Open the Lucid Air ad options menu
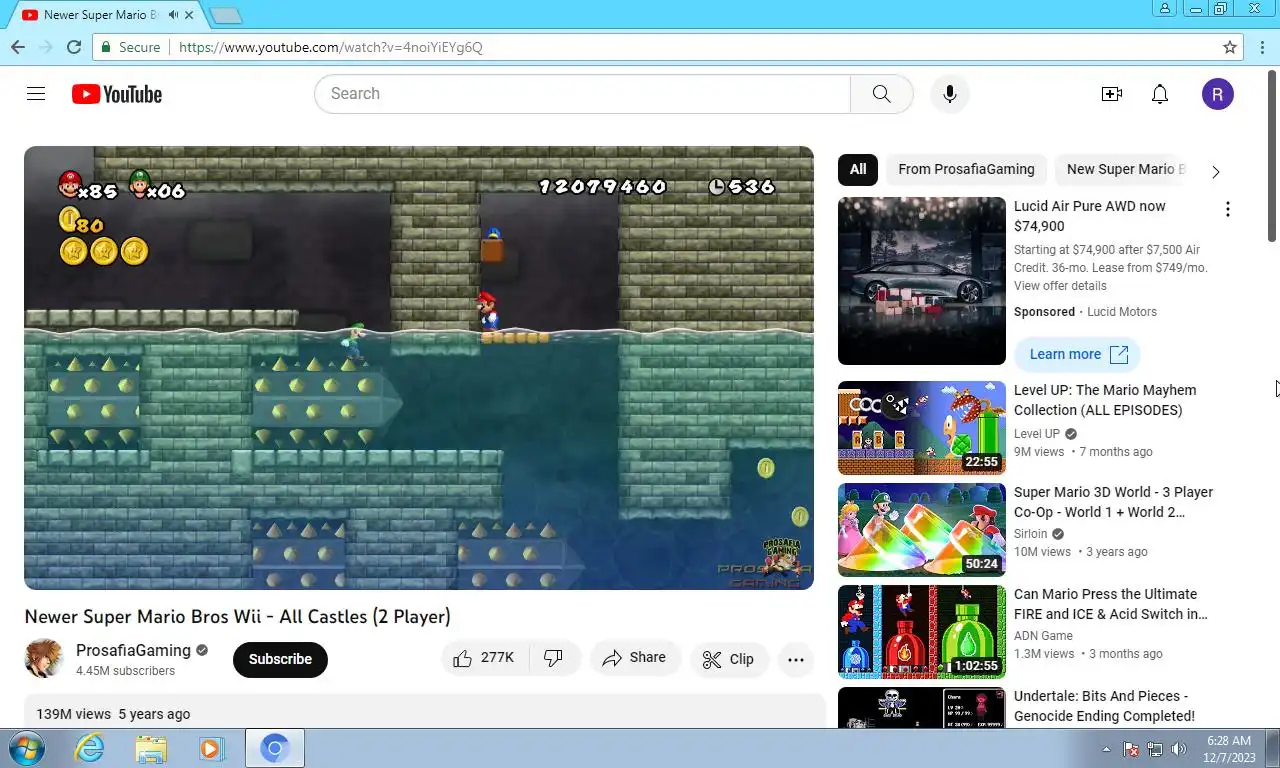Viewport: 1280px width, 768px height. click(x=1228, y=209)
